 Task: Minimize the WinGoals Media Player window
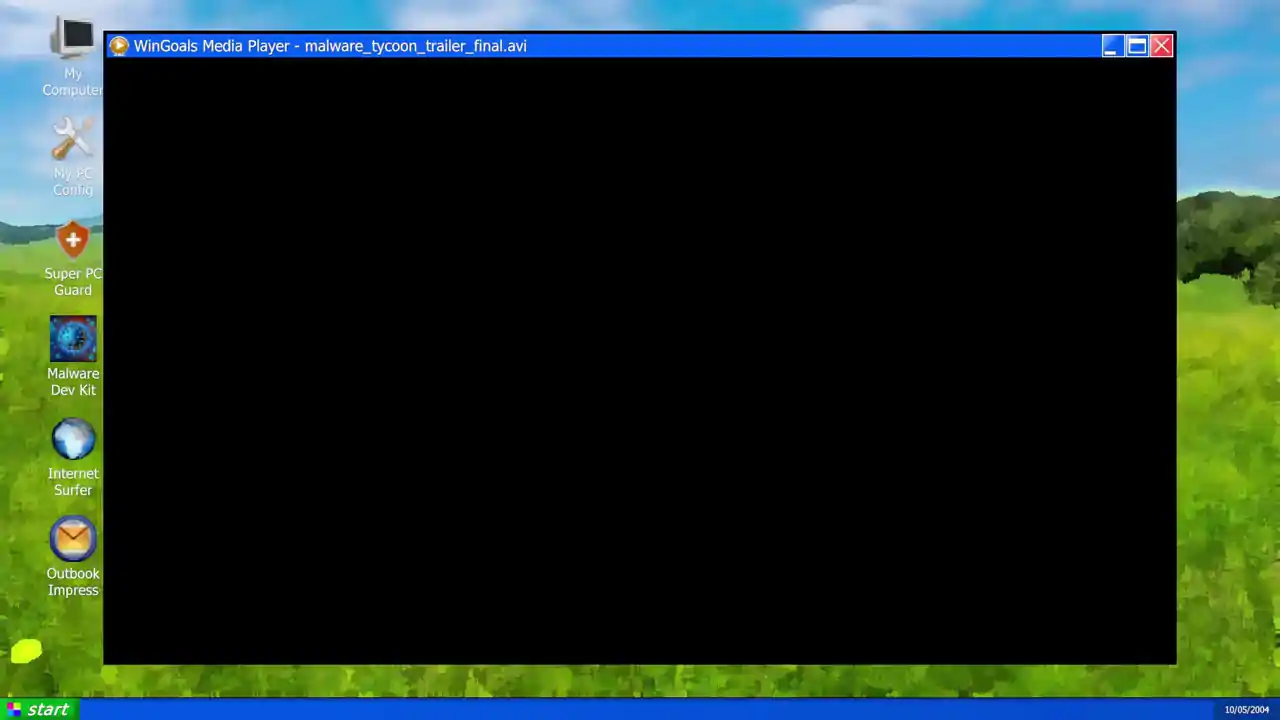click(x=1113, y=46)
